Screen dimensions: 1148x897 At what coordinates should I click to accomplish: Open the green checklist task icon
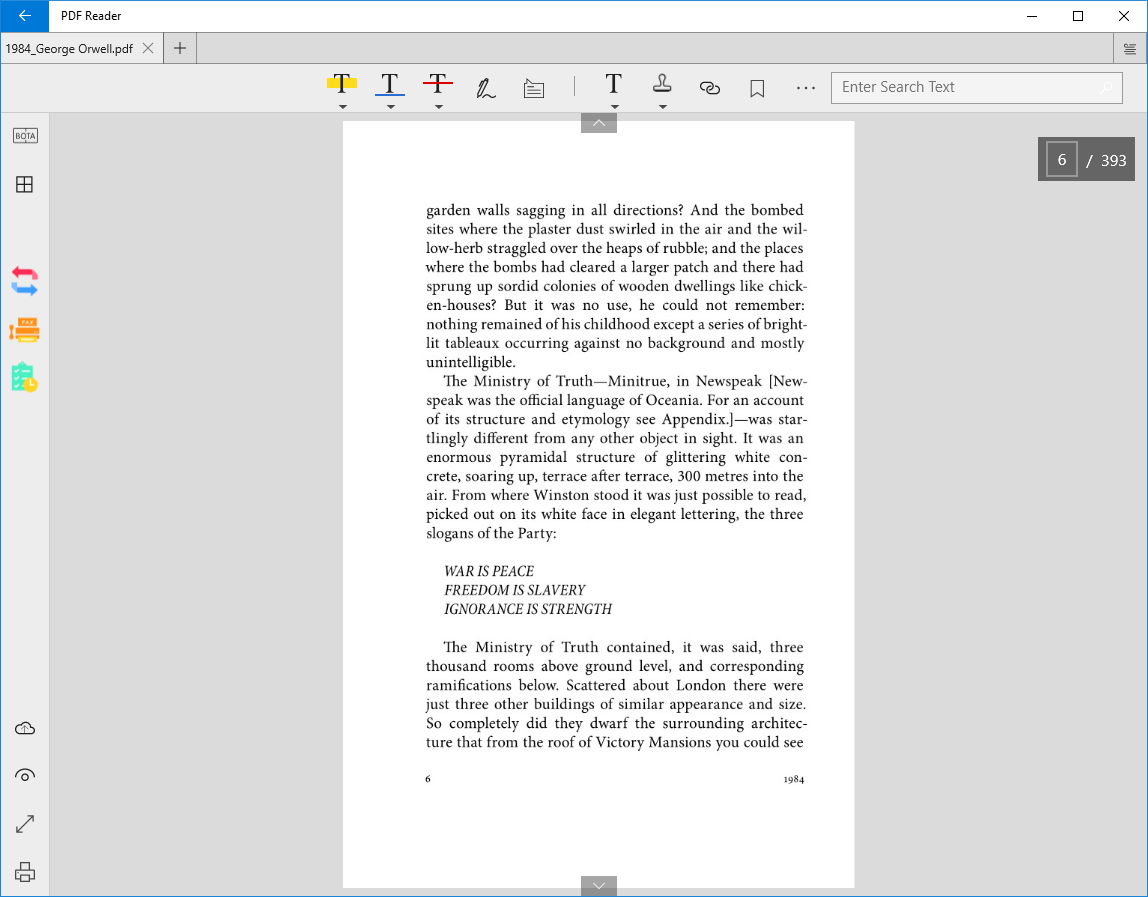[24, 377]
